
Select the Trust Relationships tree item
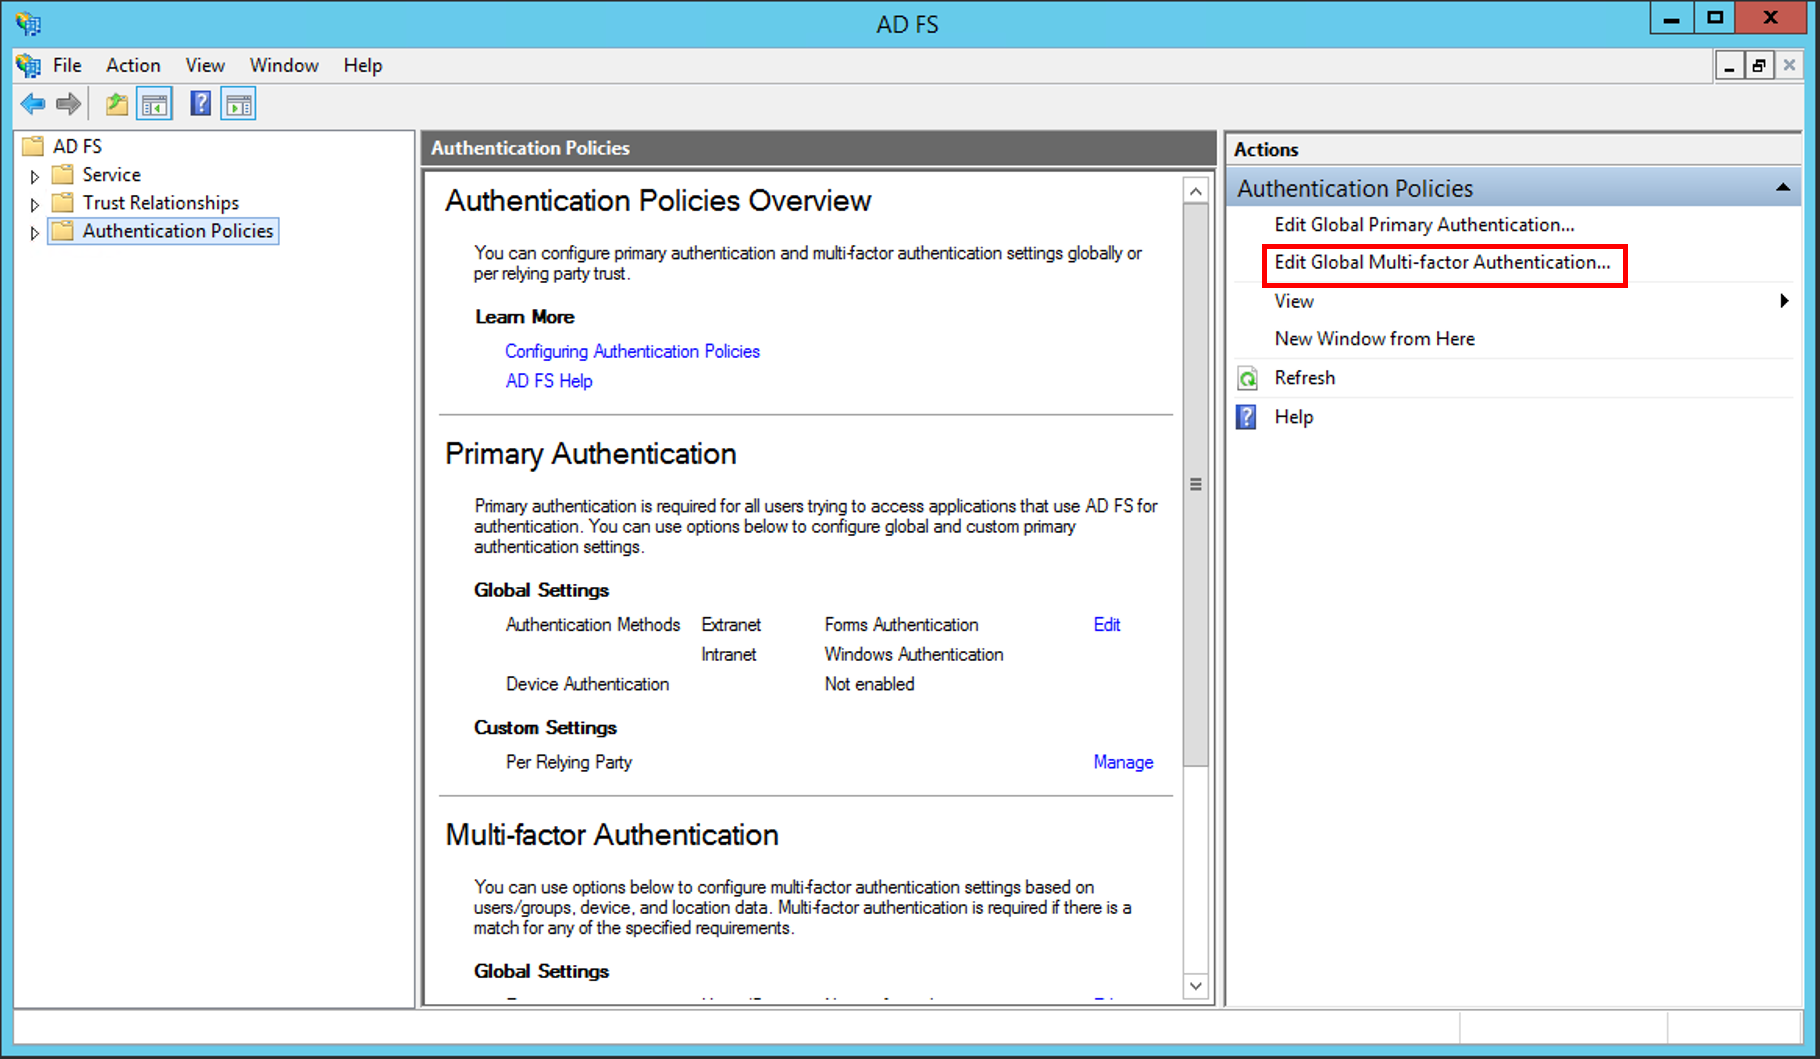[x=160, y=203]
